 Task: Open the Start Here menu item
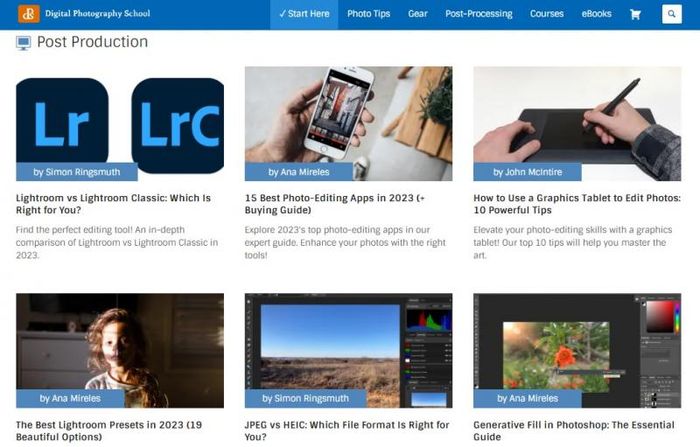(304, 14)
